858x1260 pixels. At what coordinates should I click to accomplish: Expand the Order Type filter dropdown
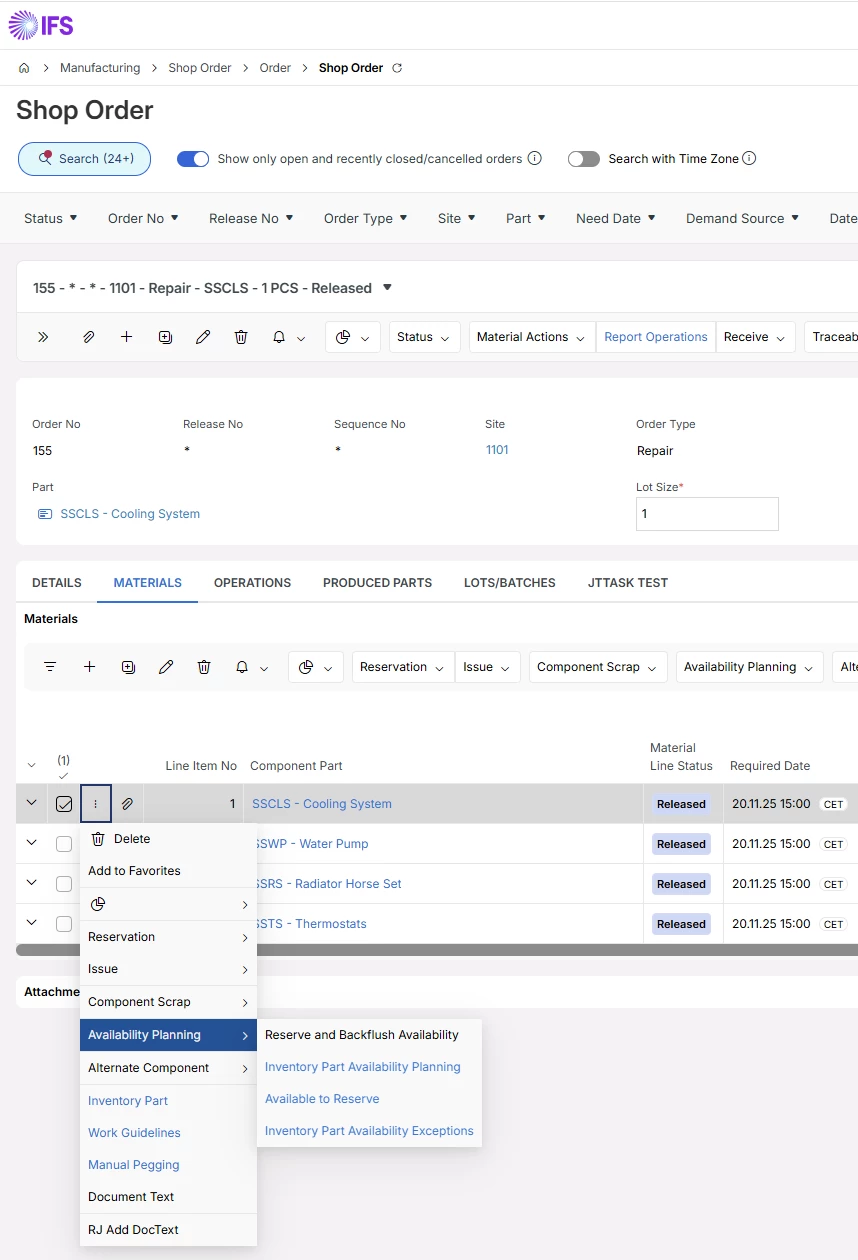pos(365,218)
